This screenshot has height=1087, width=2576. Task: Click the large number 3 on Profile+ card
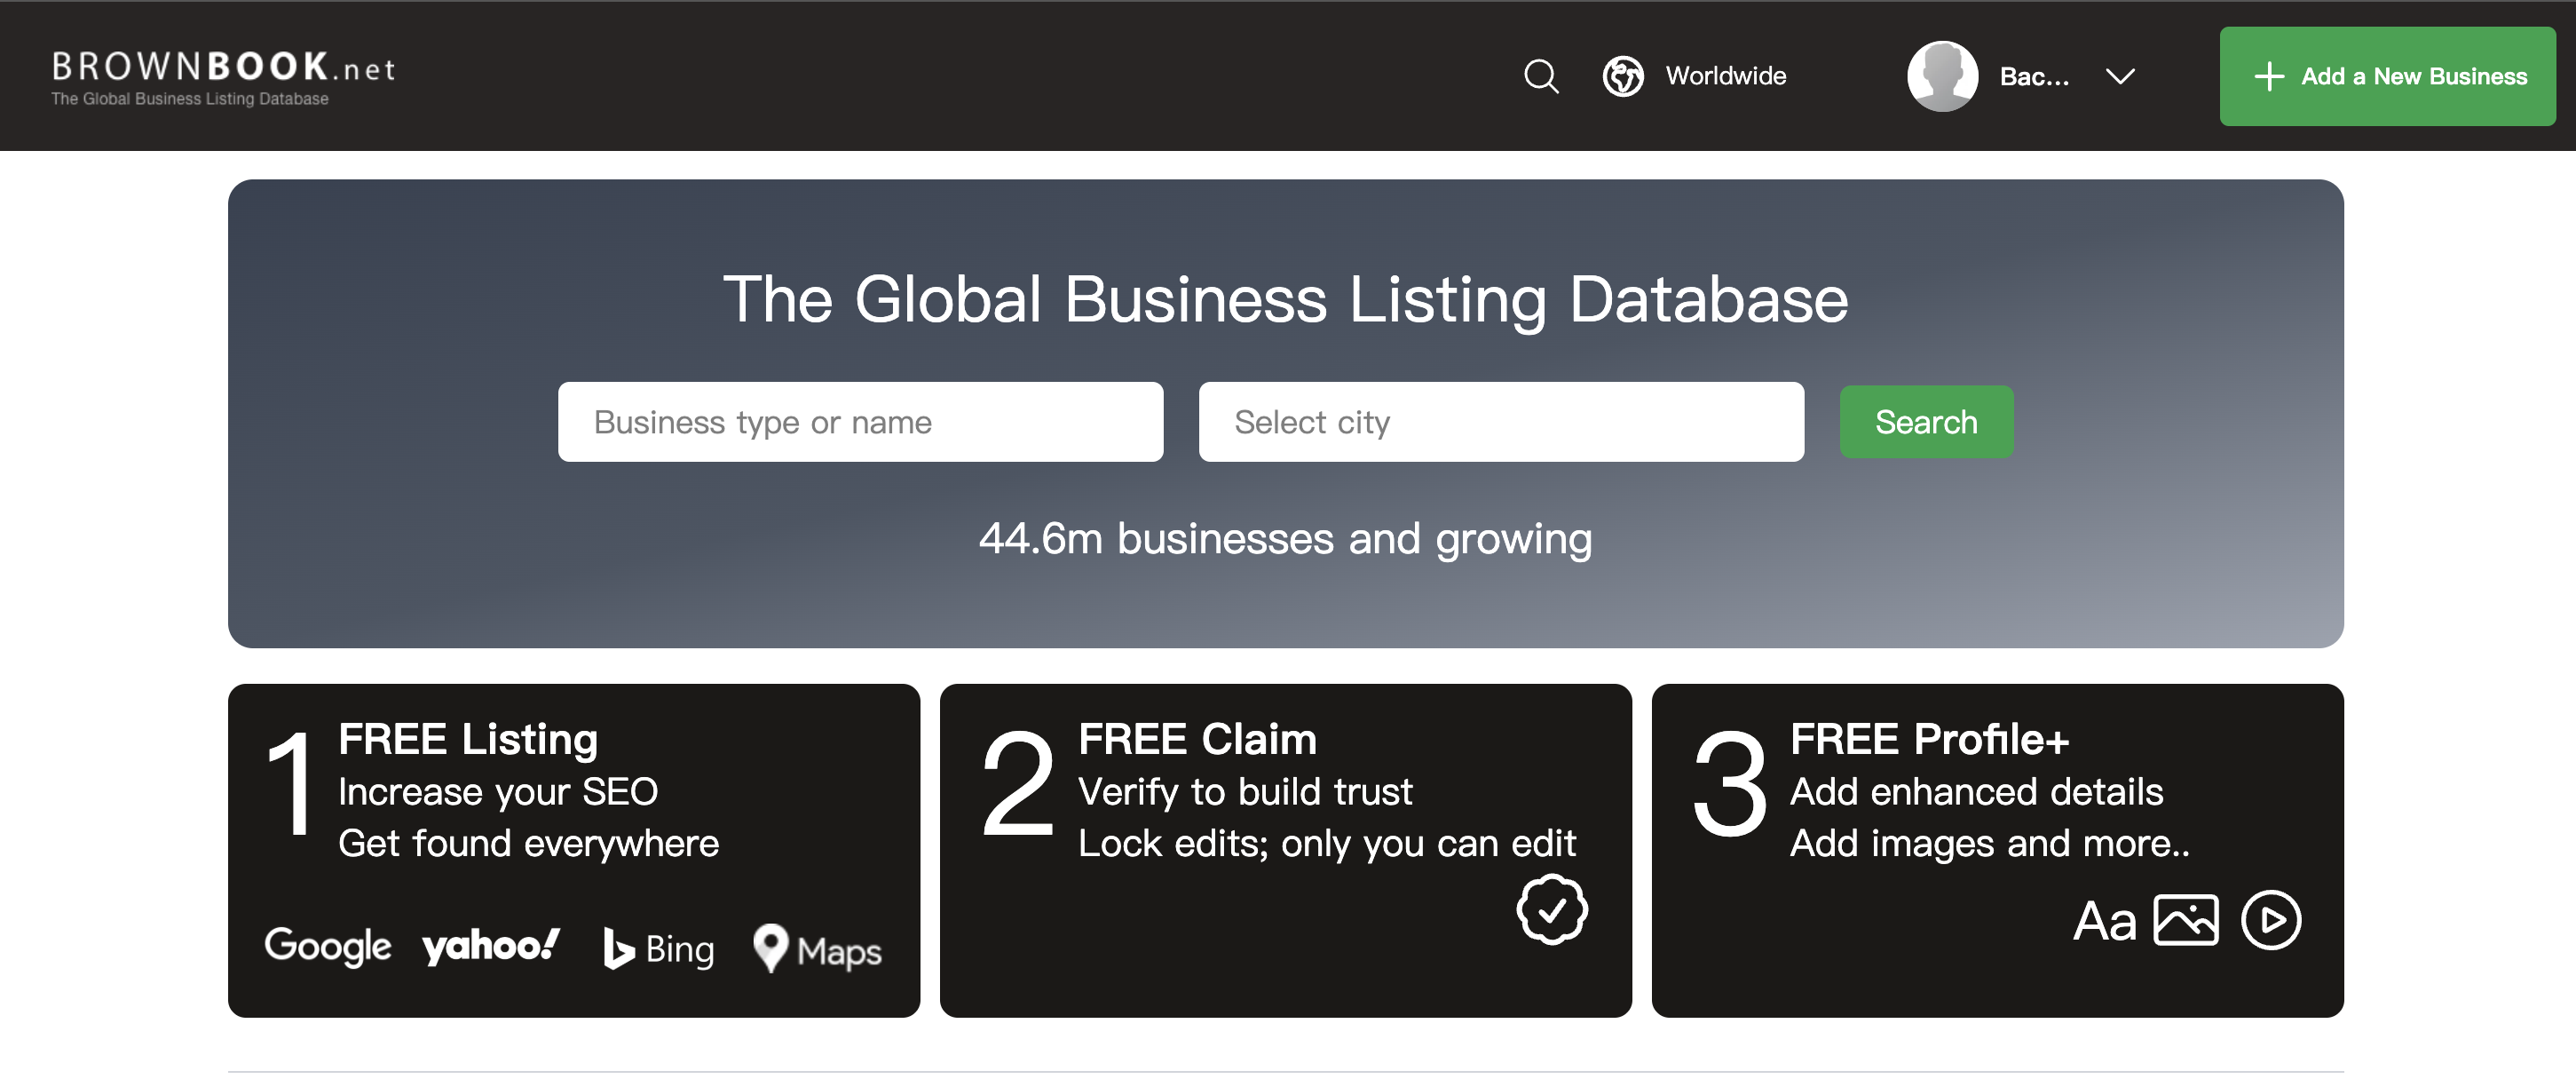click(1729, 782)
